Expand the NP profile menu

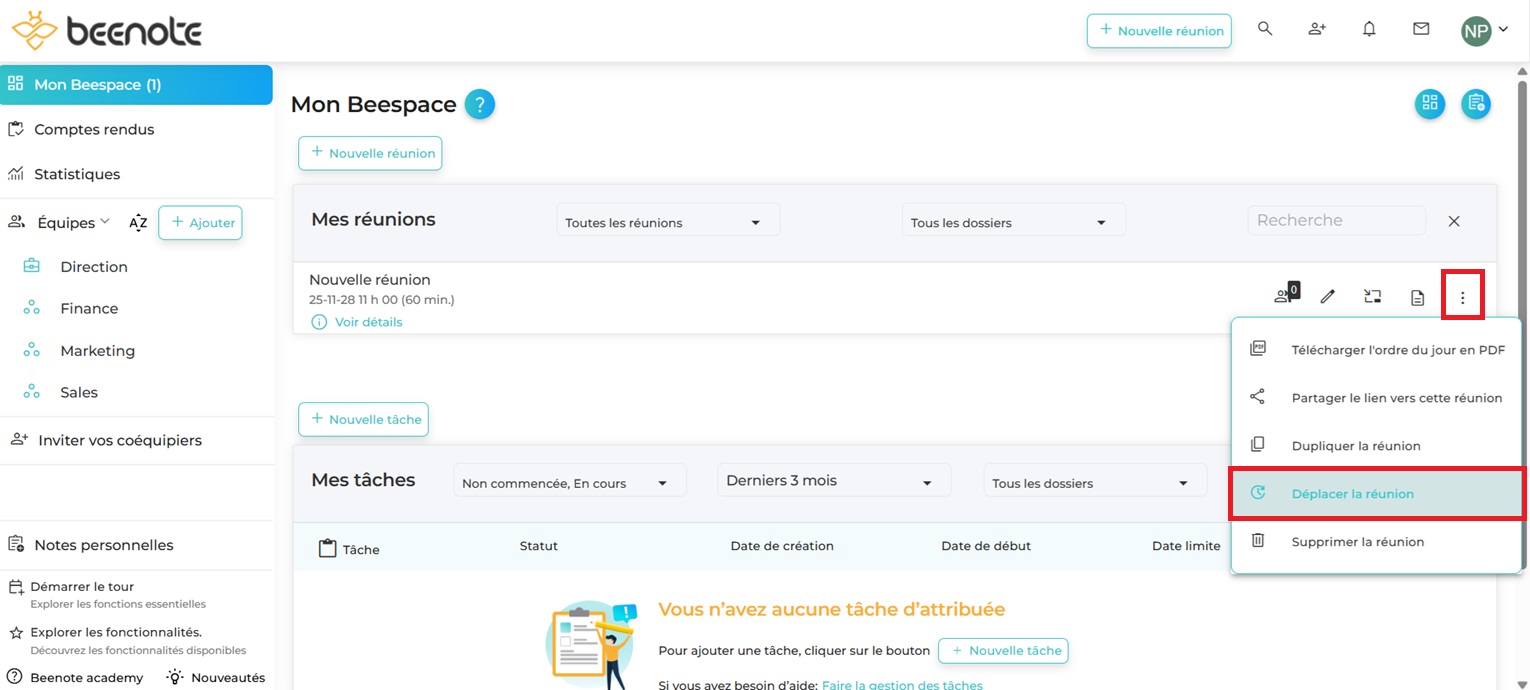coord(1485,31)
